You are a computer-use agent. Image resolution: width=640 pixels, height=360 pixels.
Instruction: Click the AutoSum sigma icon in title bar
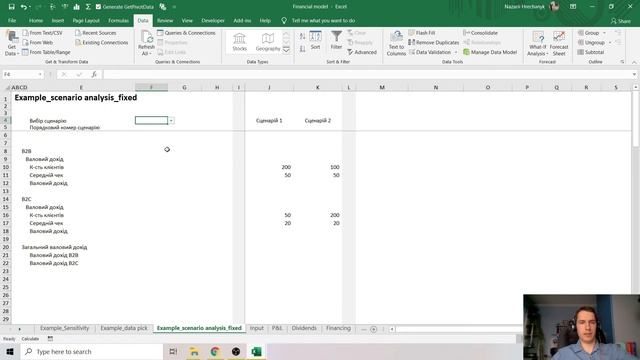tap(88, 7)
